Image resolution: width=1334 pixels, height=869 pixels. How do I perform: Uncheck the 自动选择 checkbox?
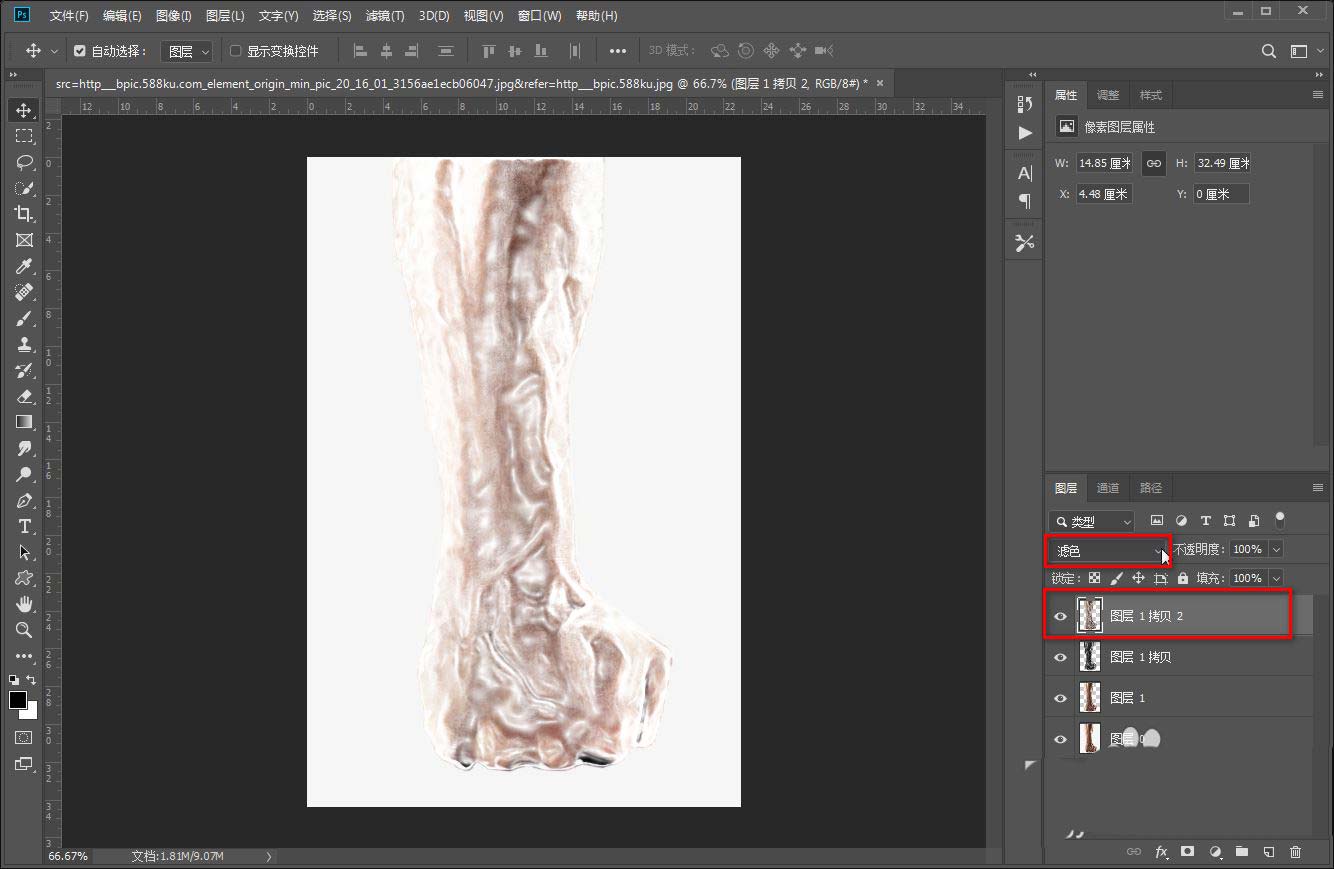coord(81,51)
